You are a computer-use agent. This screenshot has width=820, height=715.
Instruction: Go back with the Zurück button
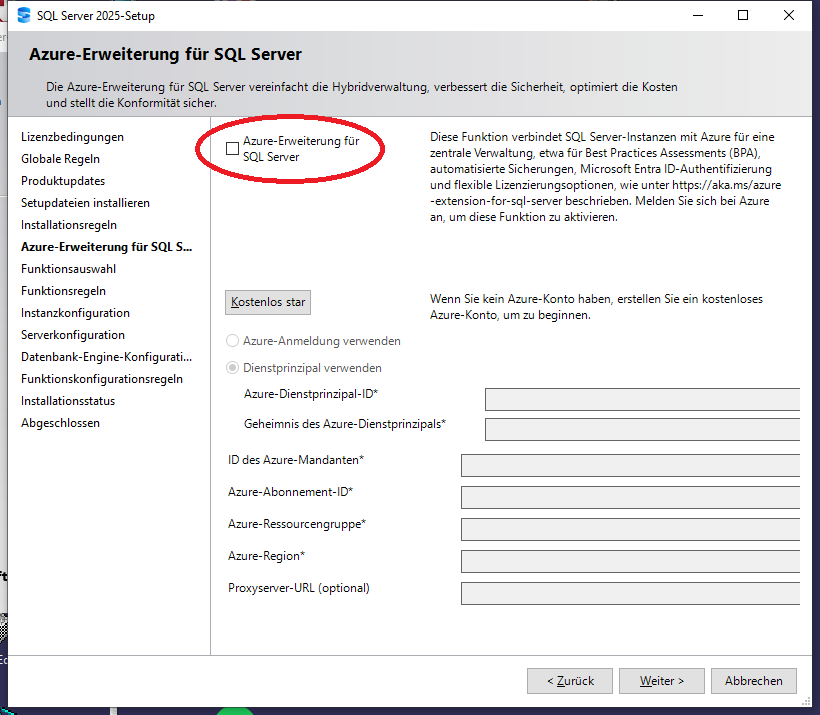(570, 681)
